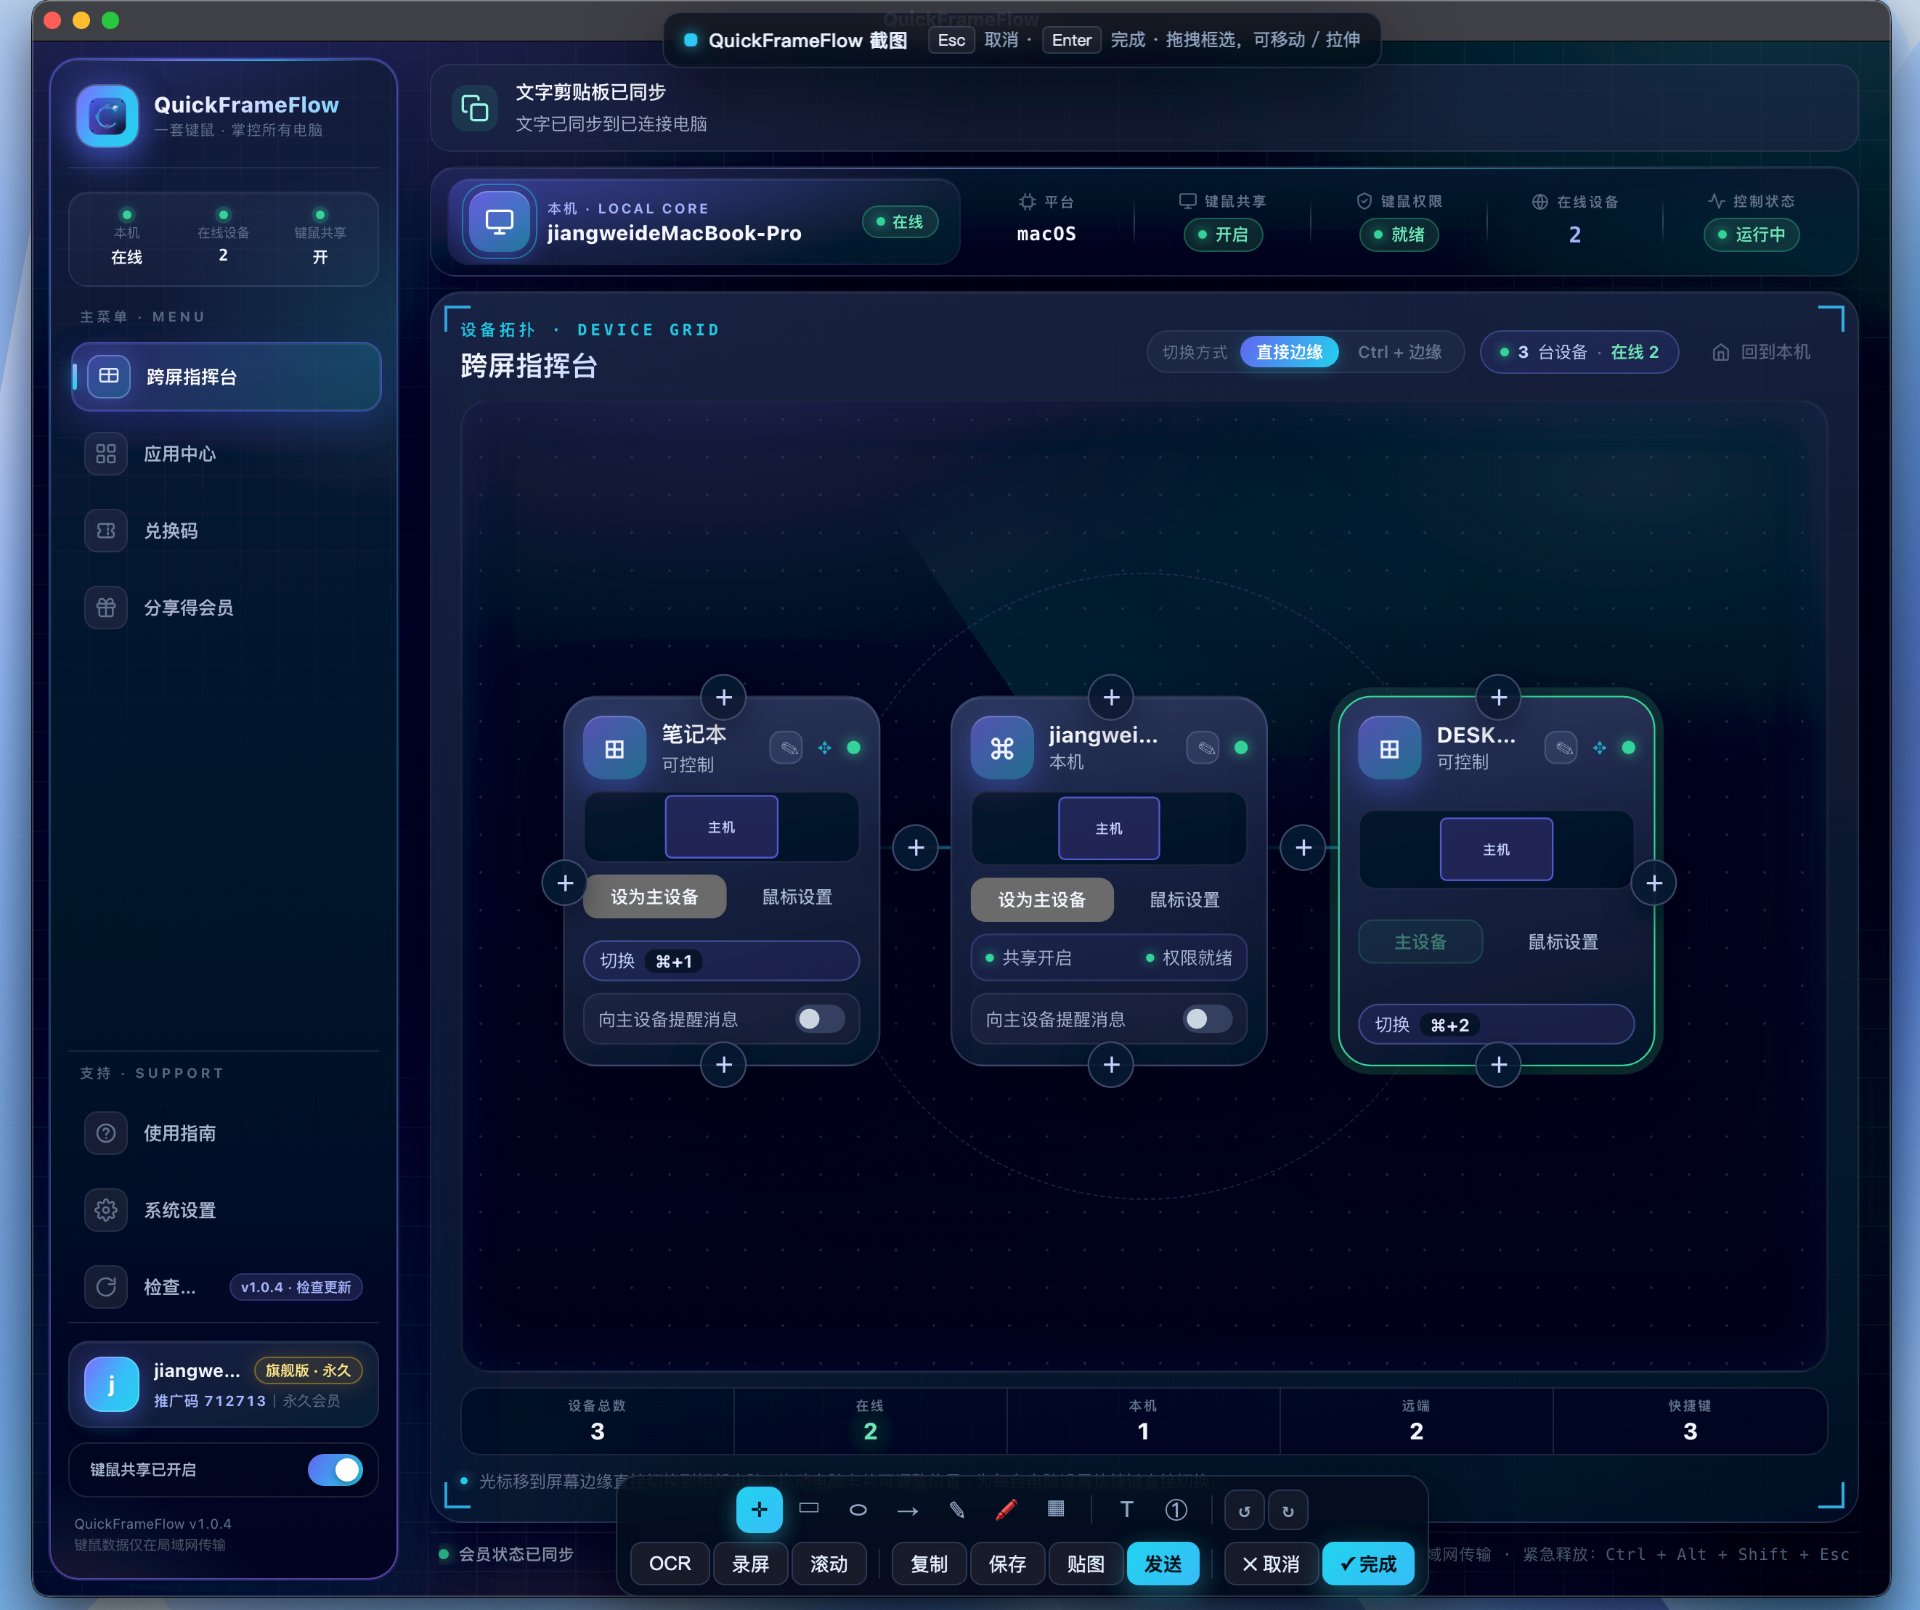Open 应用中心 in sidebar
The width and height of the screenshot is (1920, 1610).
pyautogui.click(x=226, y=454)
